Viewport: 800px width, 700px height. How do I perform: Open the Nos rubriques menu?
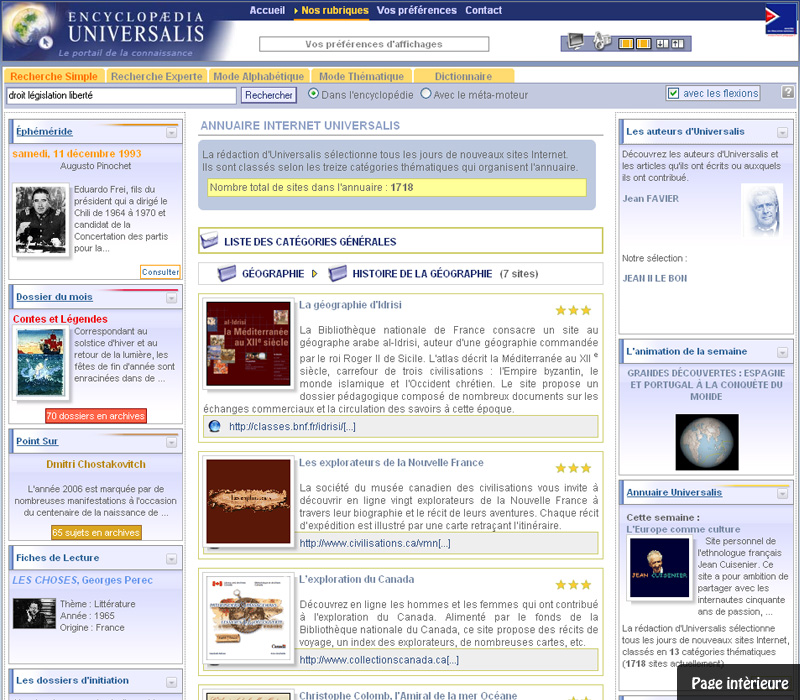(x=335, y=10)
